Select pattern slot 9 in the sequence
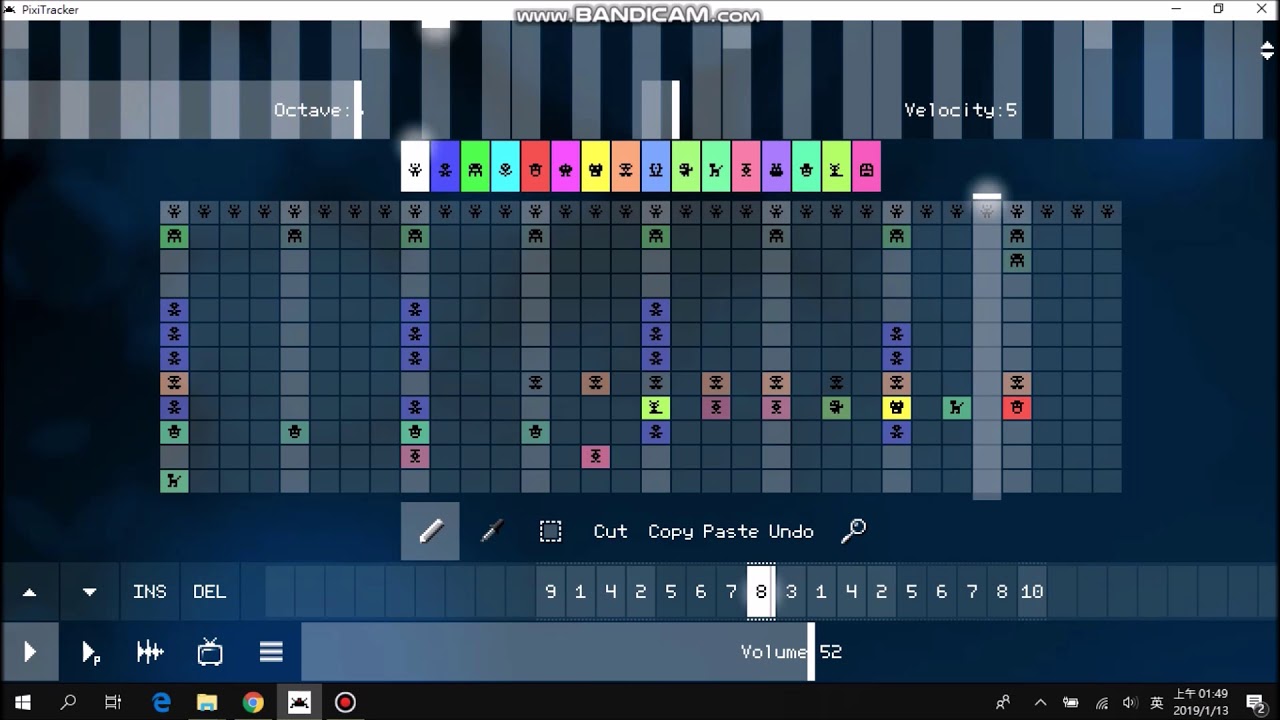 (x=550, y=592)
